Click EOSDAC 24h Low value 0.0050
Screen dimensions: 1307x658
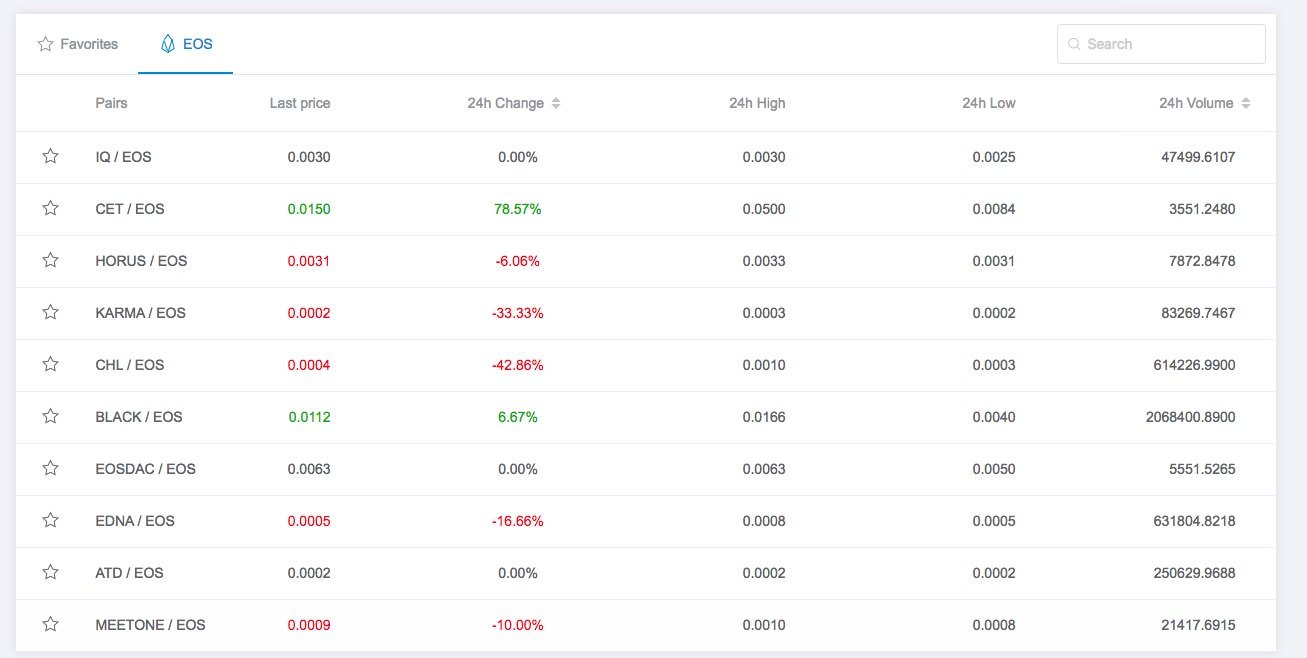click(994, 469)
